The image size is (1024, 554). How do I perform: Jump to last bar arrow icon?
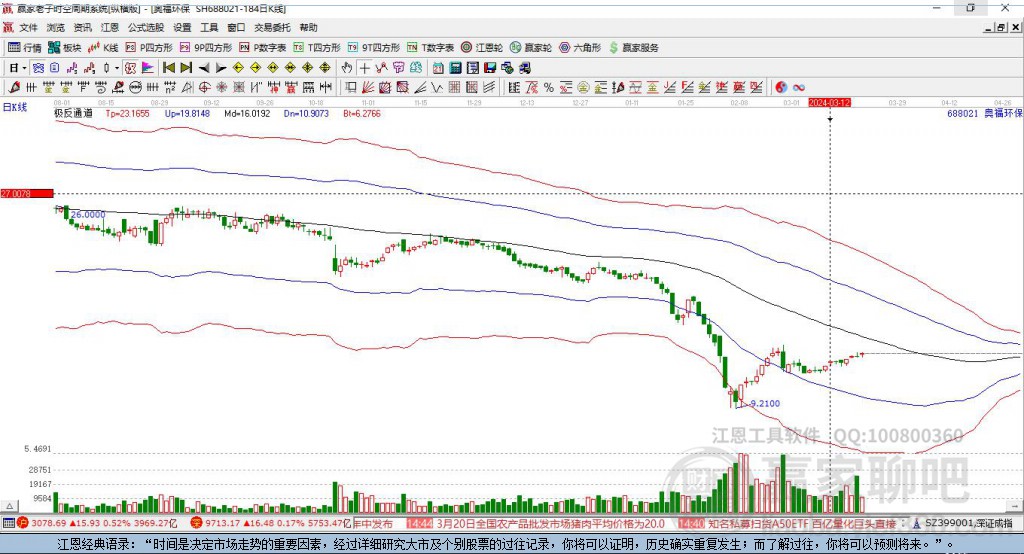point(186,68)
